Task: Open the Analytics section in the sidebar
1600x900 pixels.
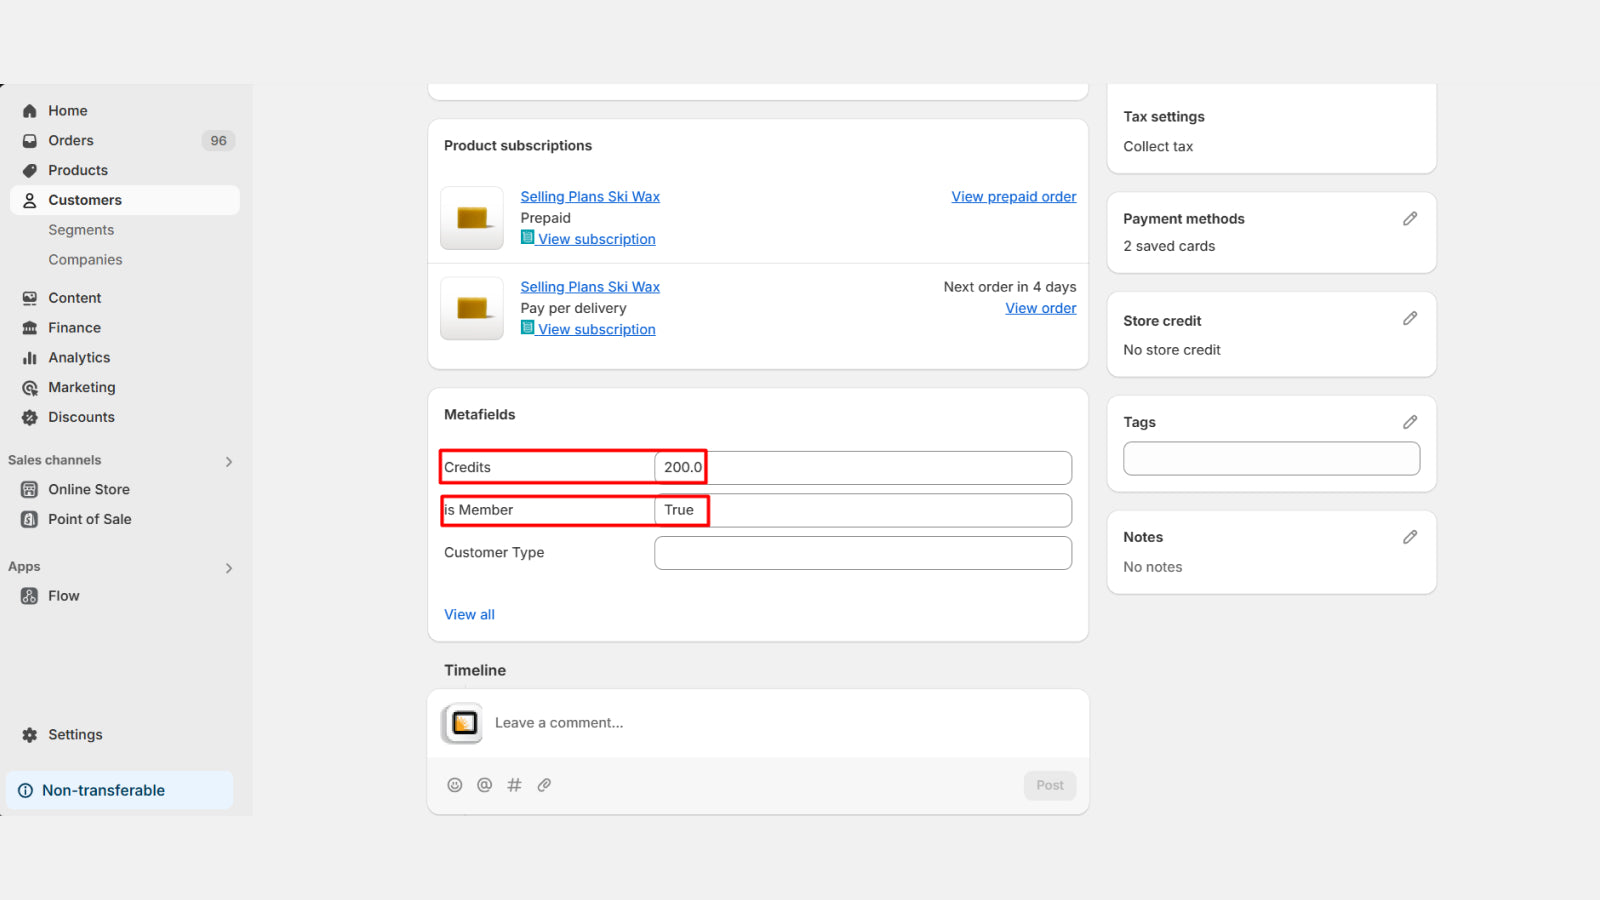Action: [80, 357]
